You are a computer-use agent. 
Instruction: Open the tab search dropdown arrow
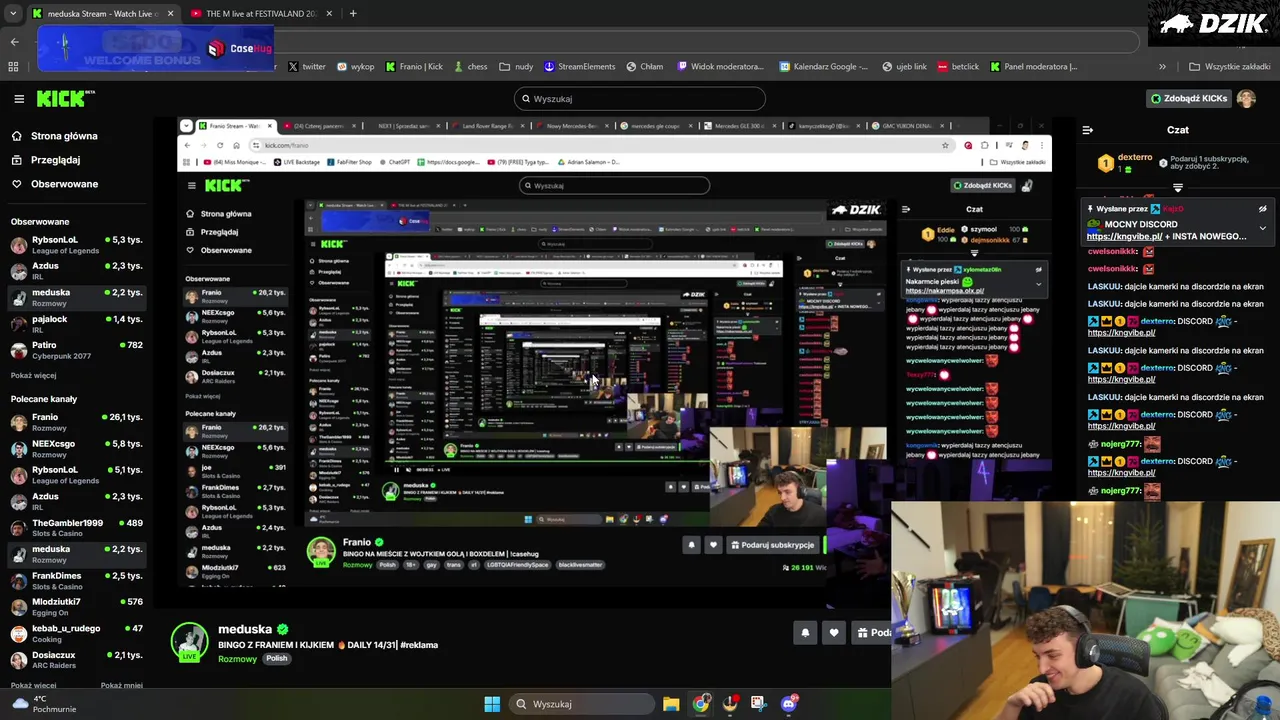tap(12, 13)
